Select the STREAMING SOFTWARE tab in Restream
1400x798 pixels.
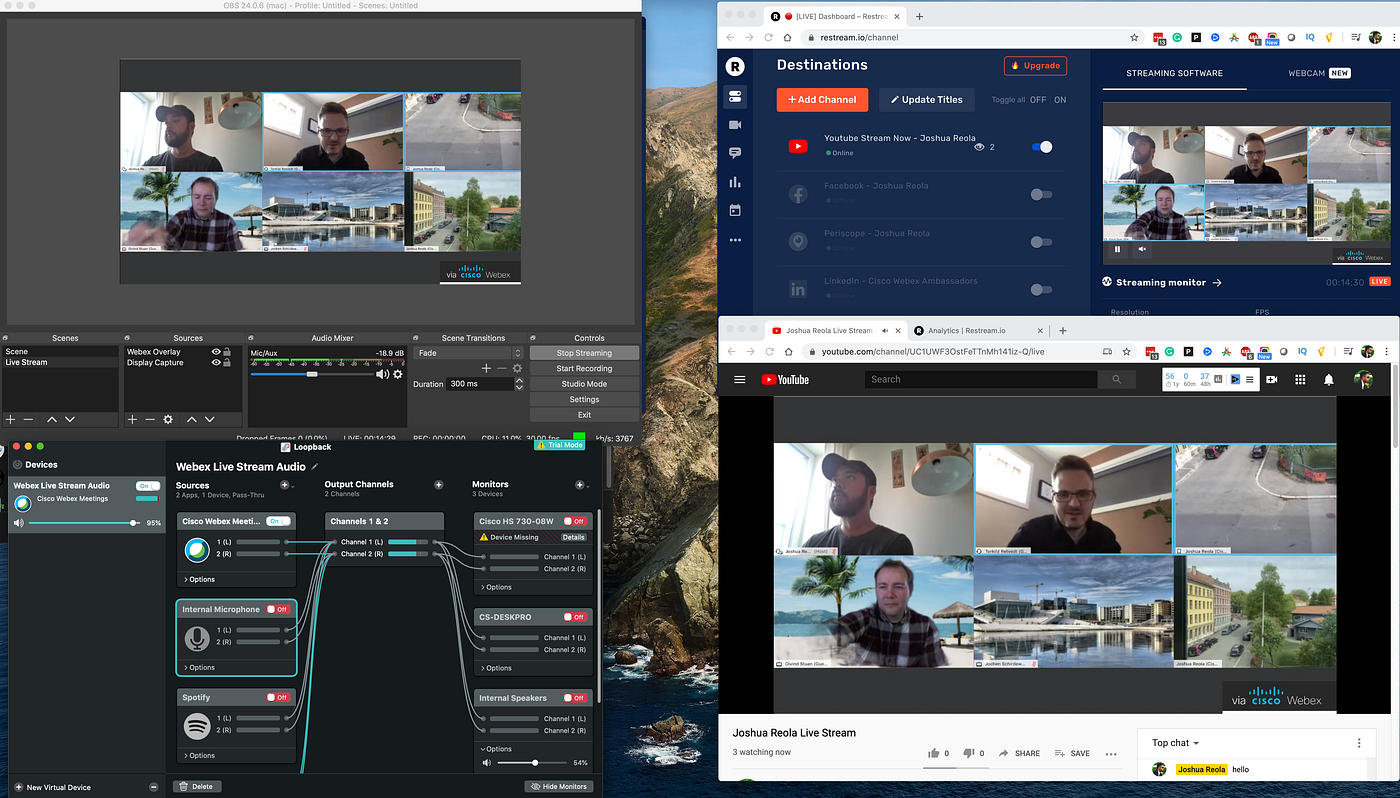[x=1174, y=73]
